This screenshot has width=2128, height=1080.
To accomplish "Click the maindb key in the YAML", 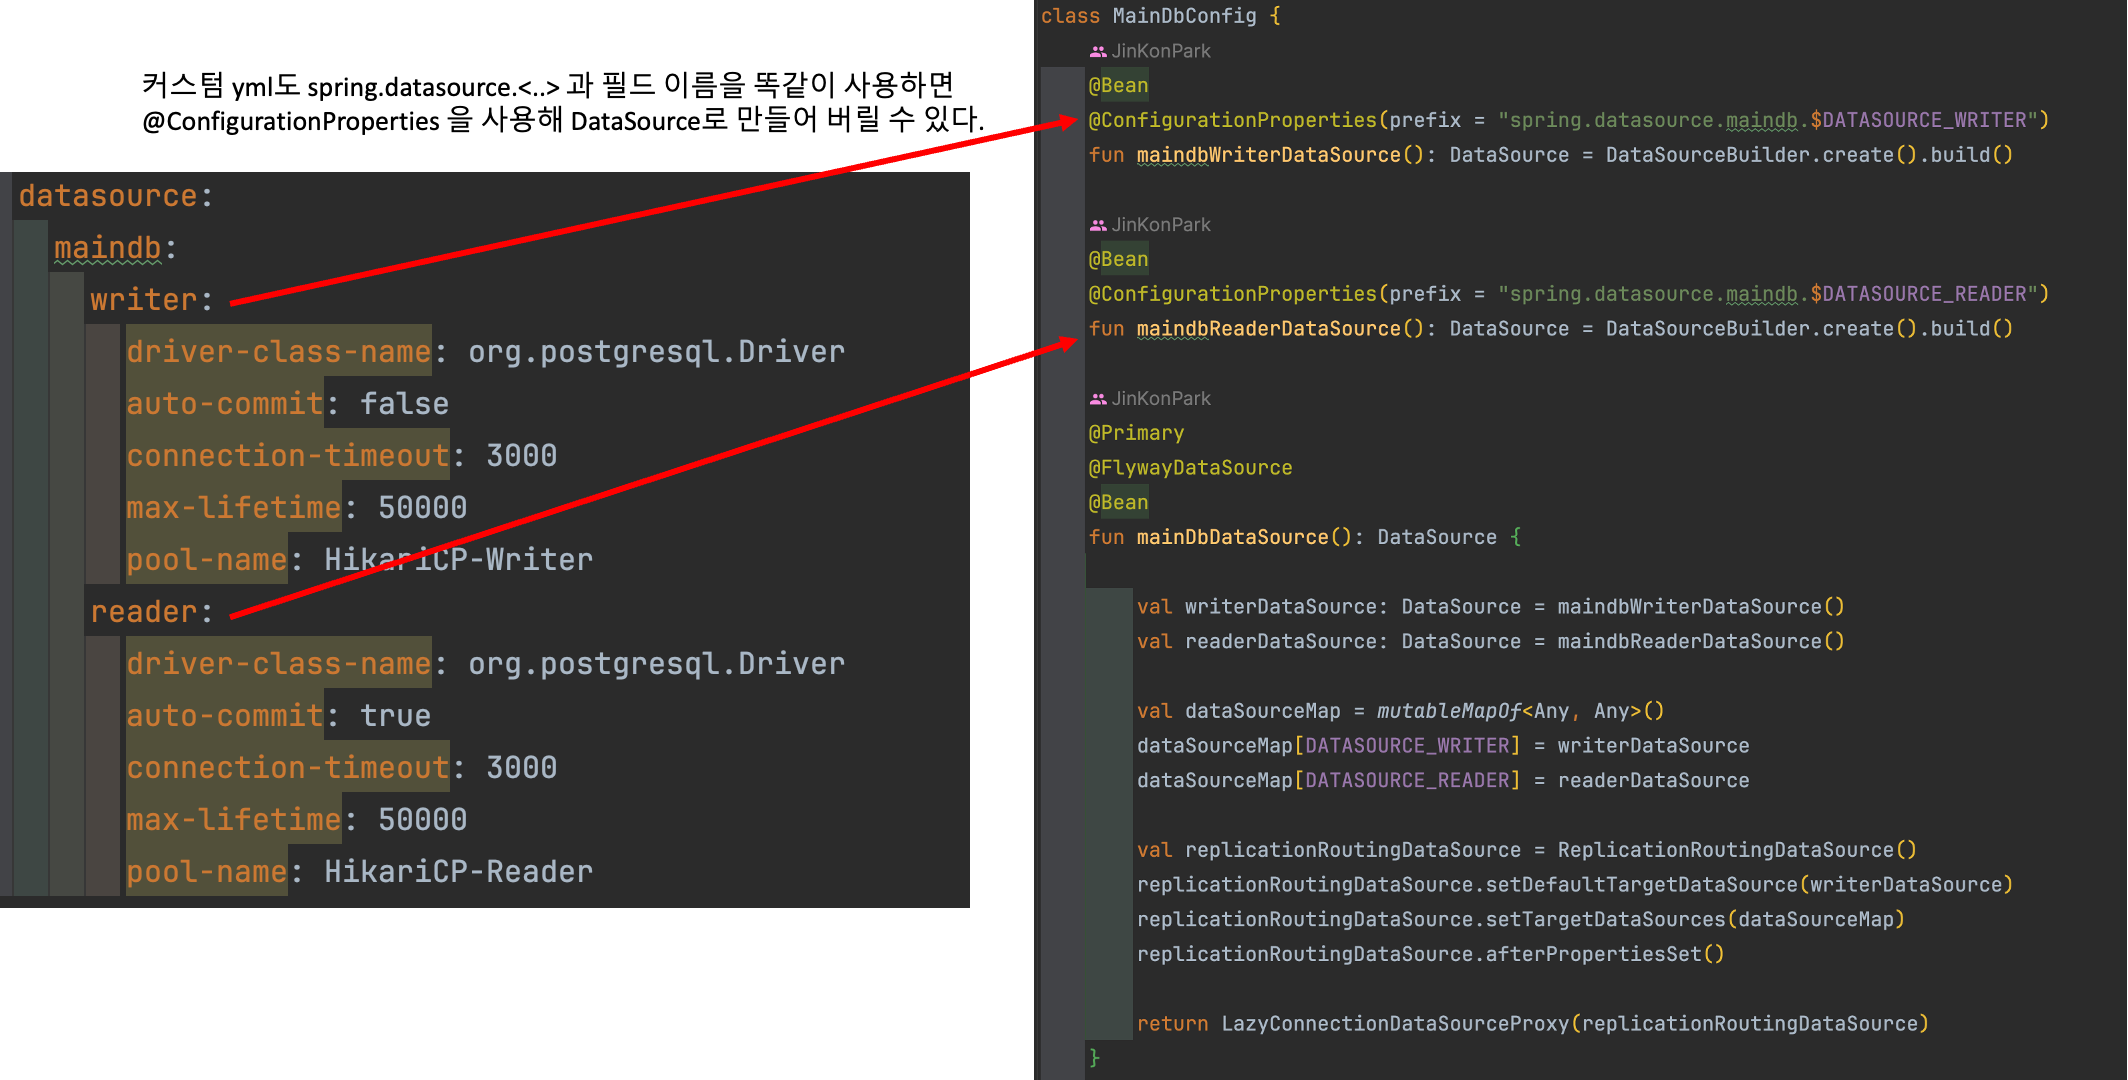I will click(107, 248).
